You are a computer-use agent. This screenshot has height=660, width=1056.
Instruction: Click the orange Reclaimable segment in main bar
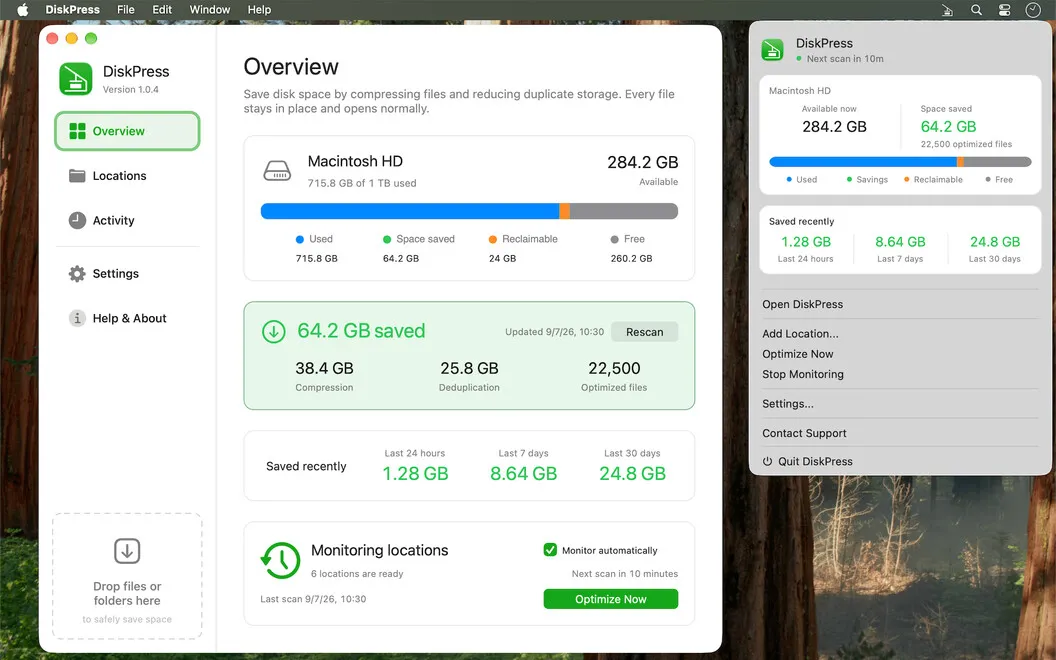pos(564,211)
